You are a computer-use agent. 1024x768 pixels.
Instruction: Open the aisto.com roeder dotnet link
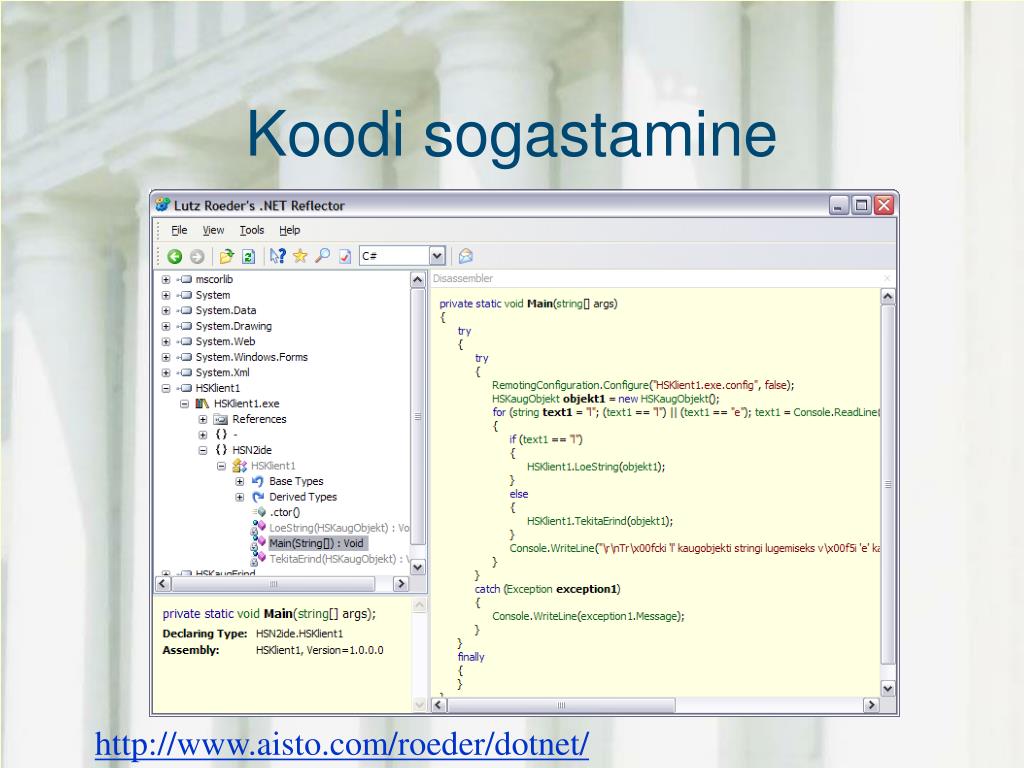pos(342,744)
